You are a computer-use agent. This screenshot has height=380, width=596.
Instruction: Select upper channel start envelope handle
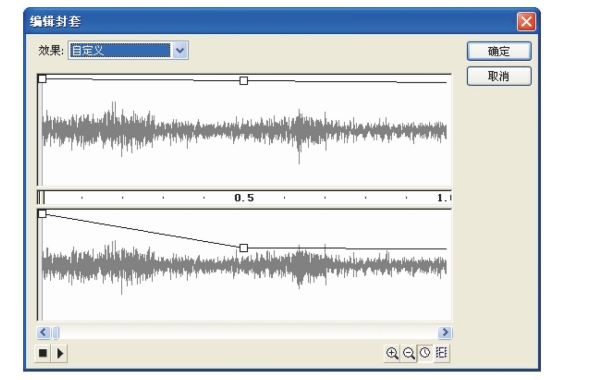42,79
